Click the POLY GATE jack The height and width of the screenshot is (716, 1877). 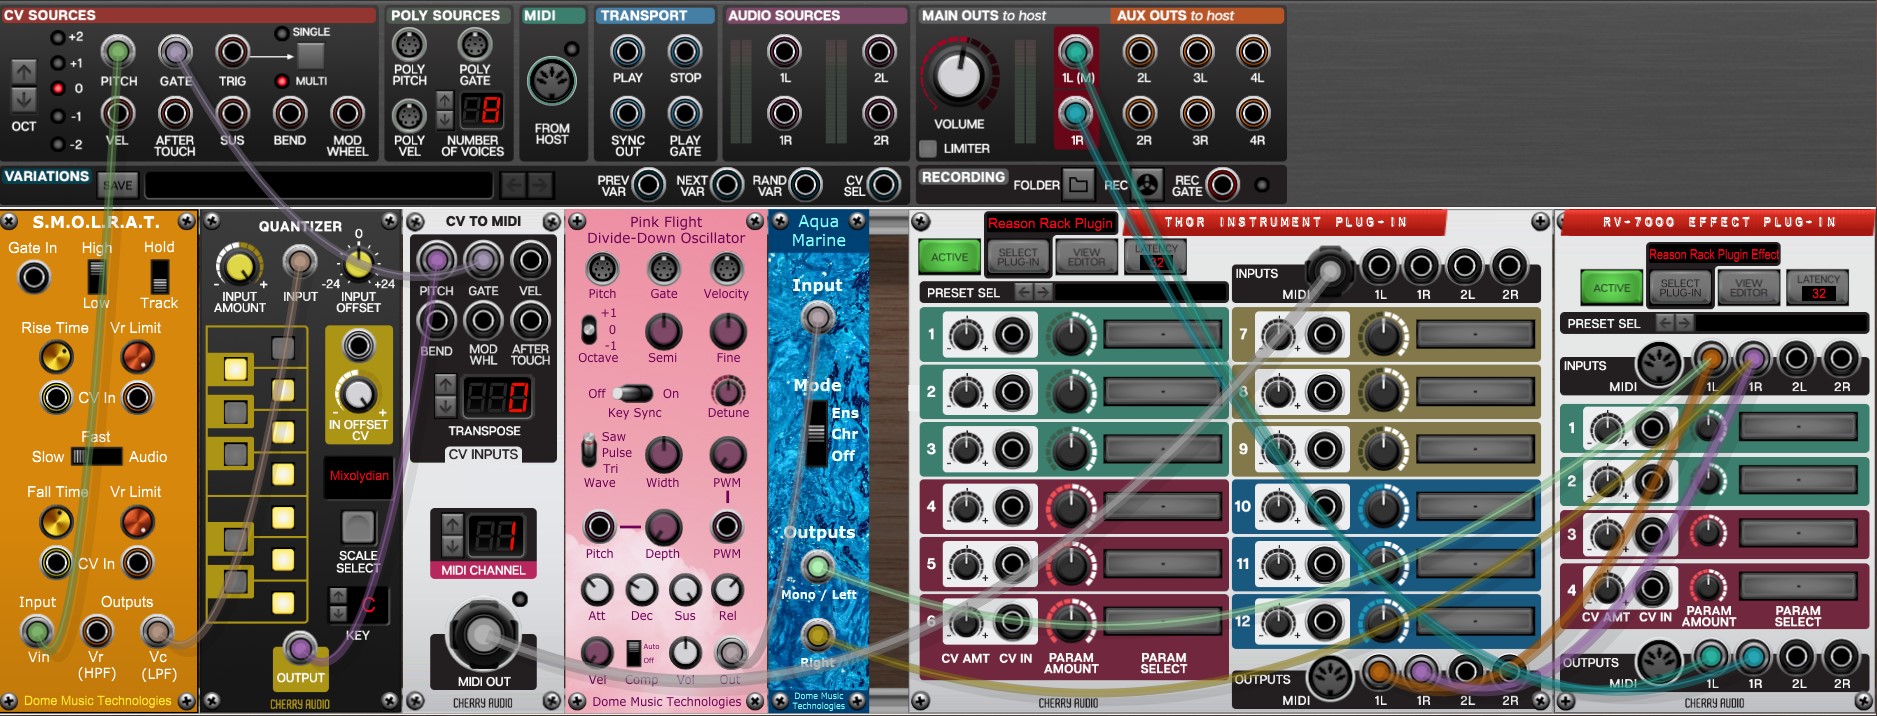[475, 45]
